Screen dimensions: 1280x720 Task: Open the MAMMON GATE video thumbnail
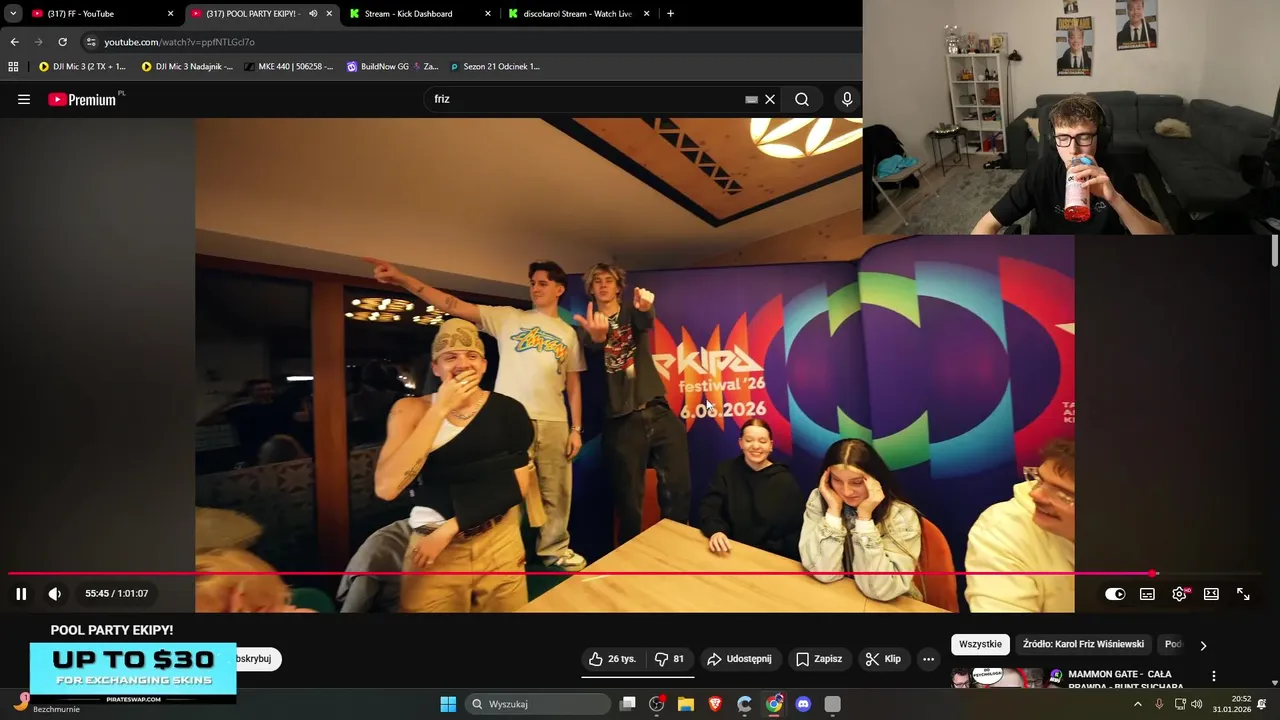[997, 679]
